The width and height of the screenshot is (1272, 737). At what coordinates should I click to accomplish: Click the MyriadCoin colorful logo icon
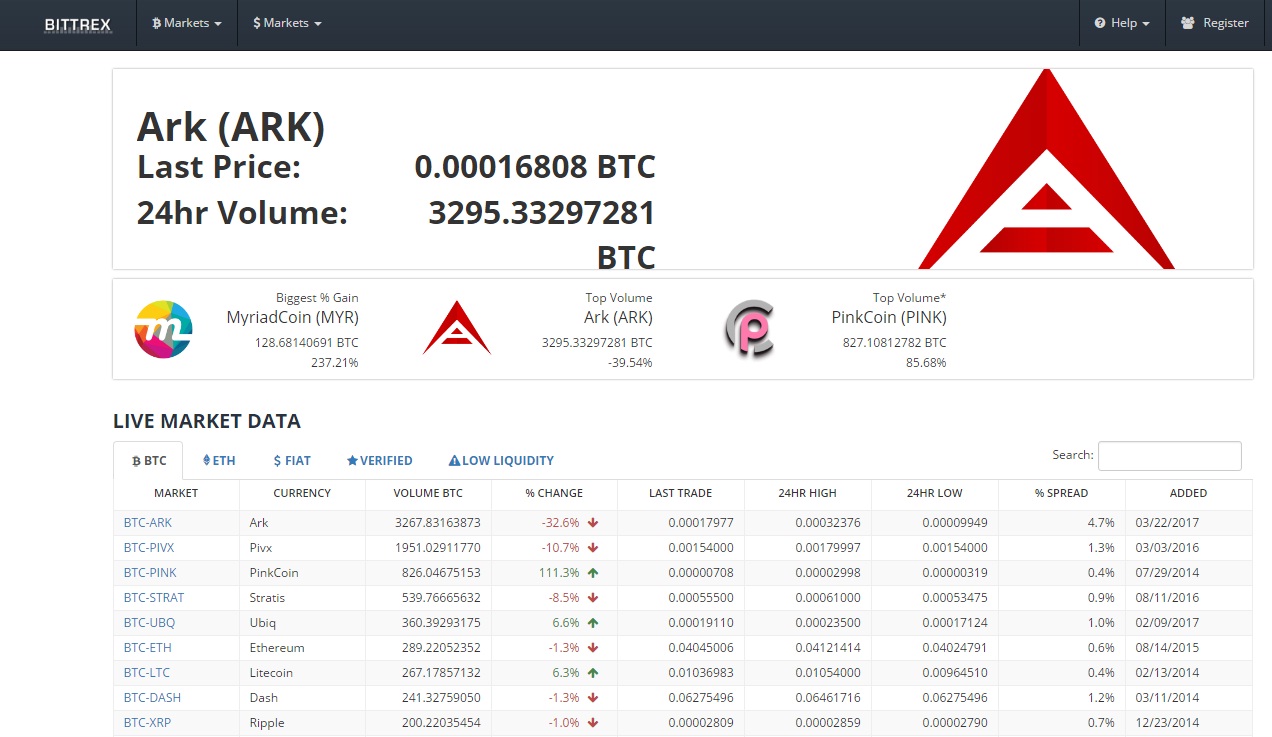(163, 329)
